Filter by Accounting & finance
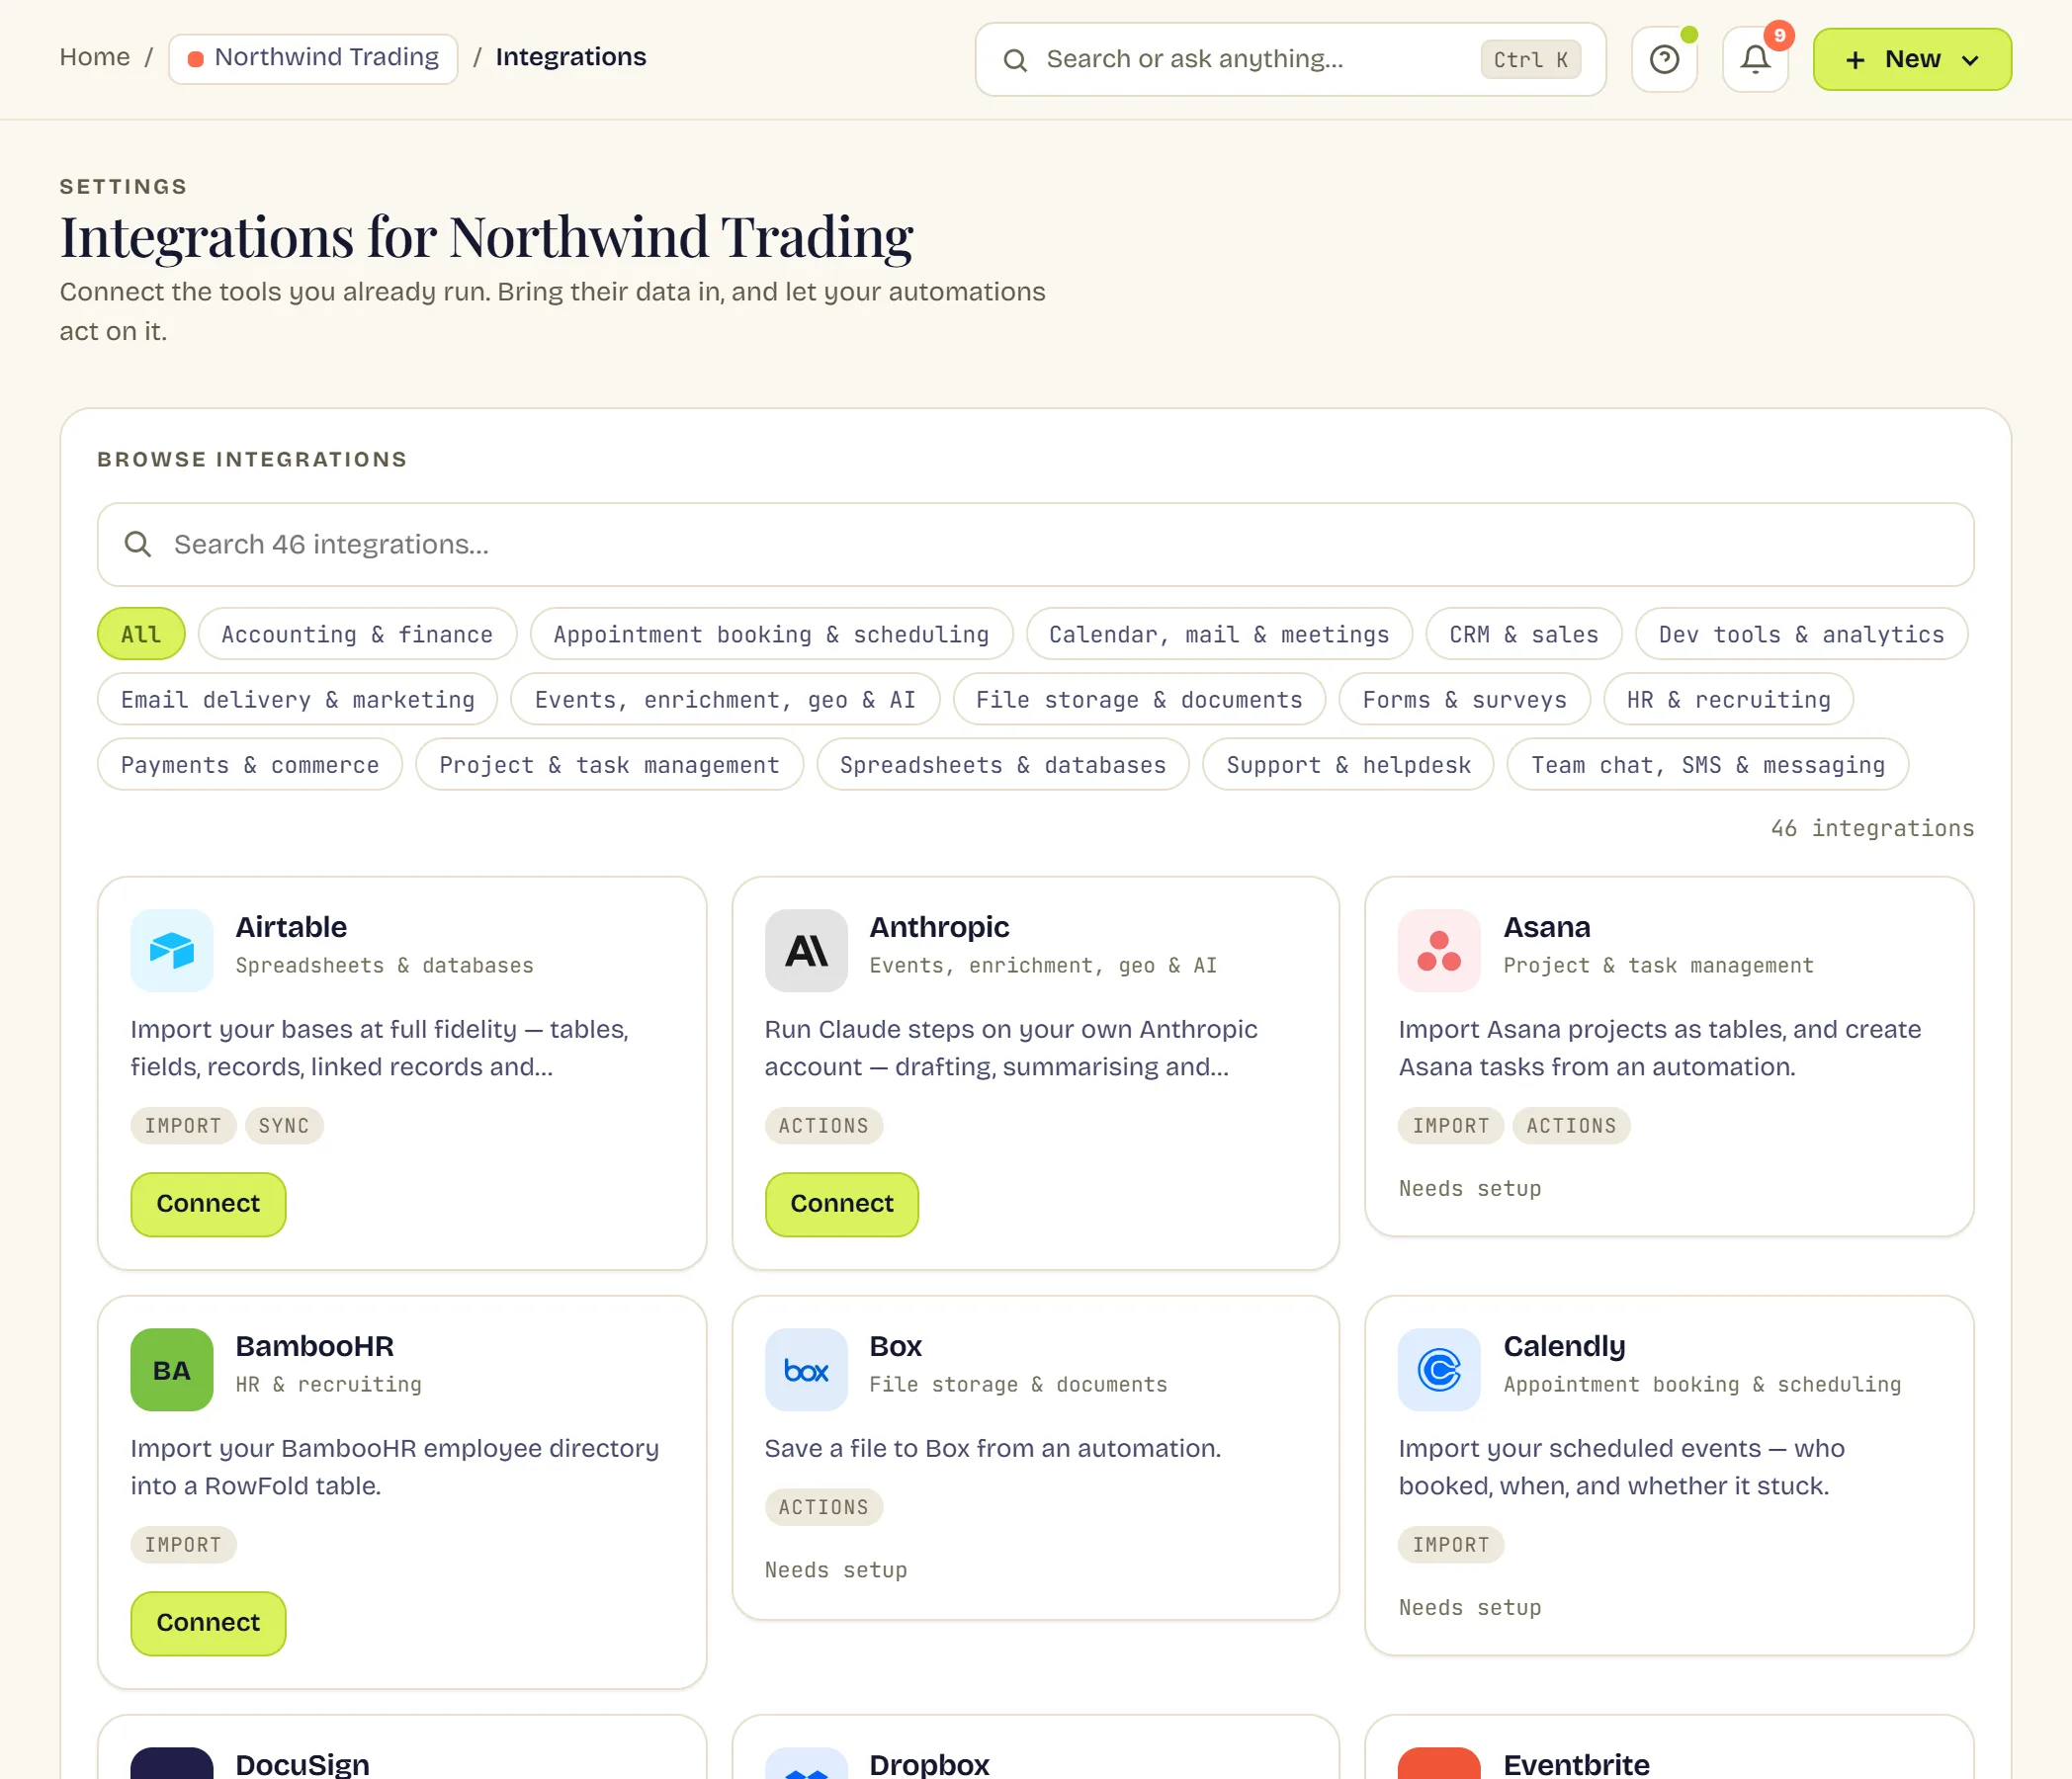 (357, 634)
